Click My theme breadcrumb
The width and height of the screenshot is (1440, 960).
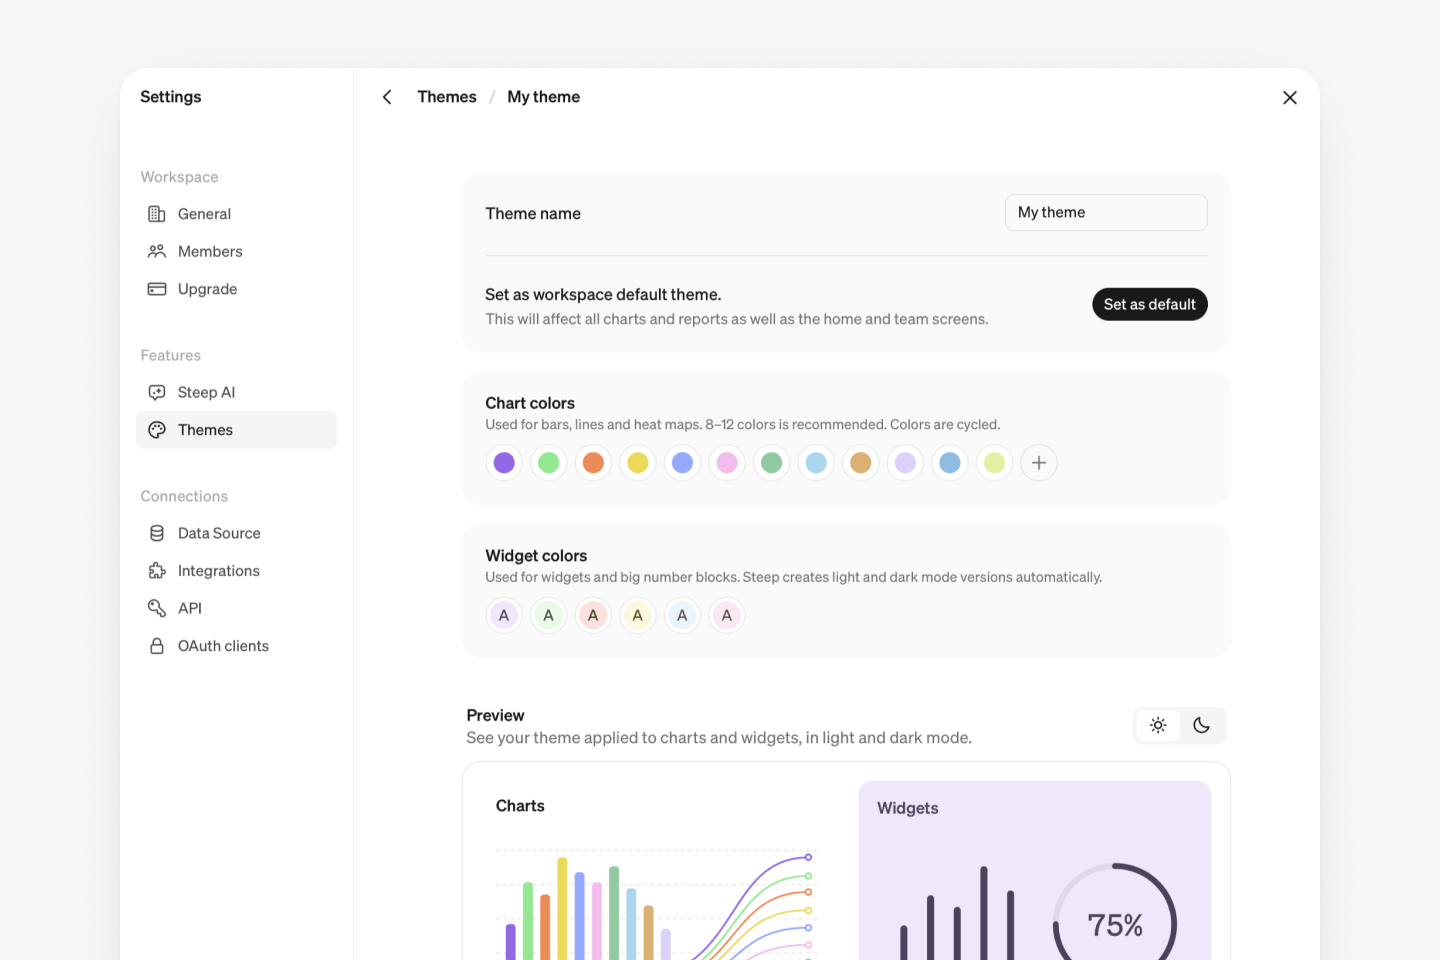pos(543,97)
